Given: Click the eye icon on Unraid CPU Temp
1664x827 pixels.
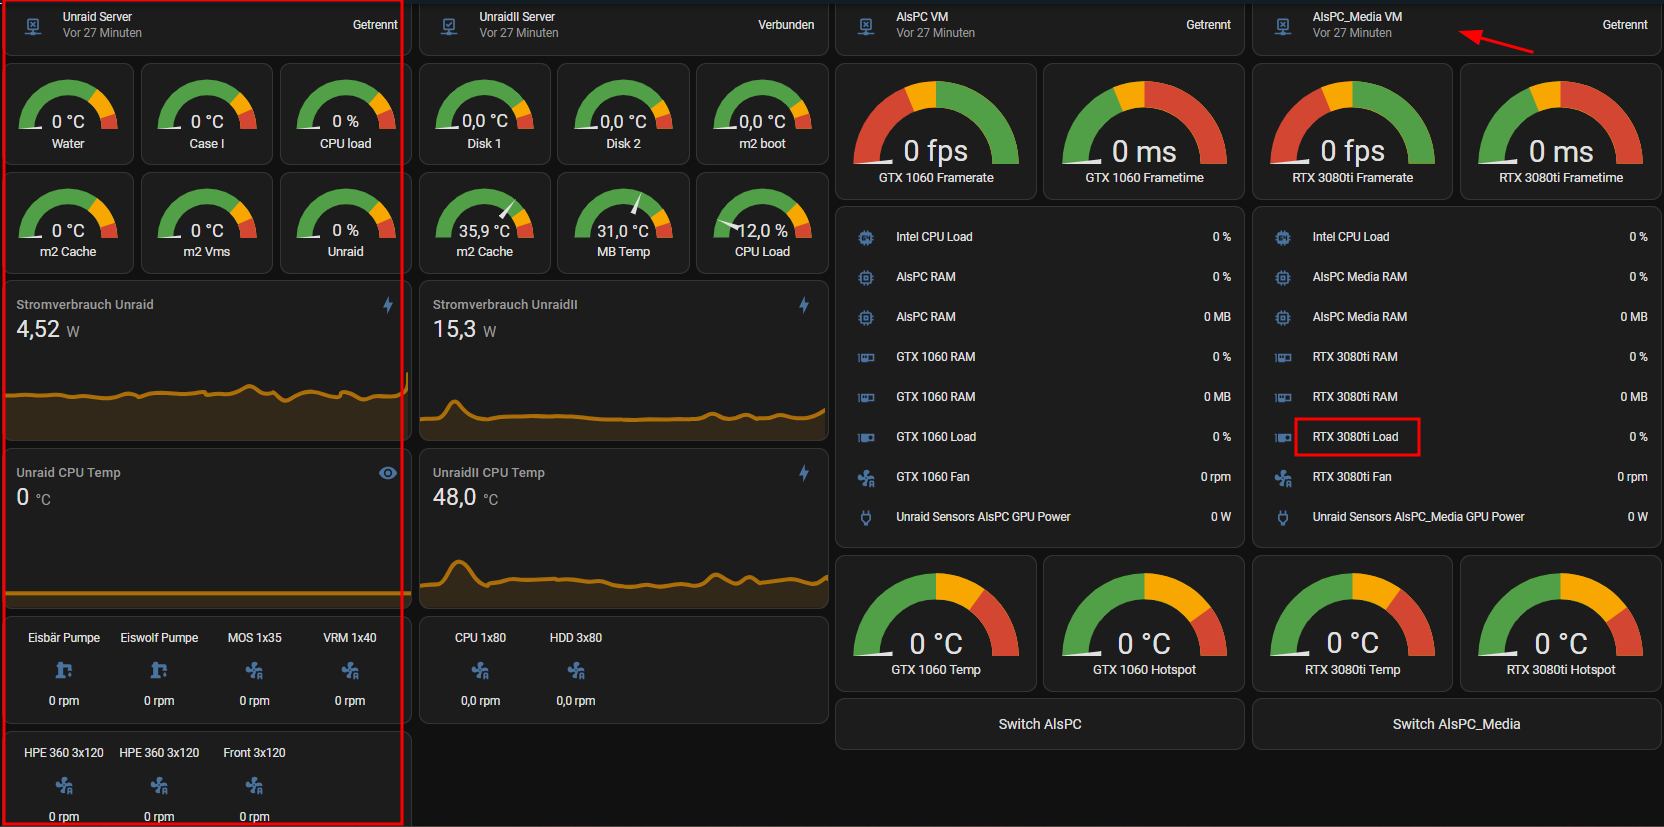Looking at the screenshot, I should coord(388,473).
